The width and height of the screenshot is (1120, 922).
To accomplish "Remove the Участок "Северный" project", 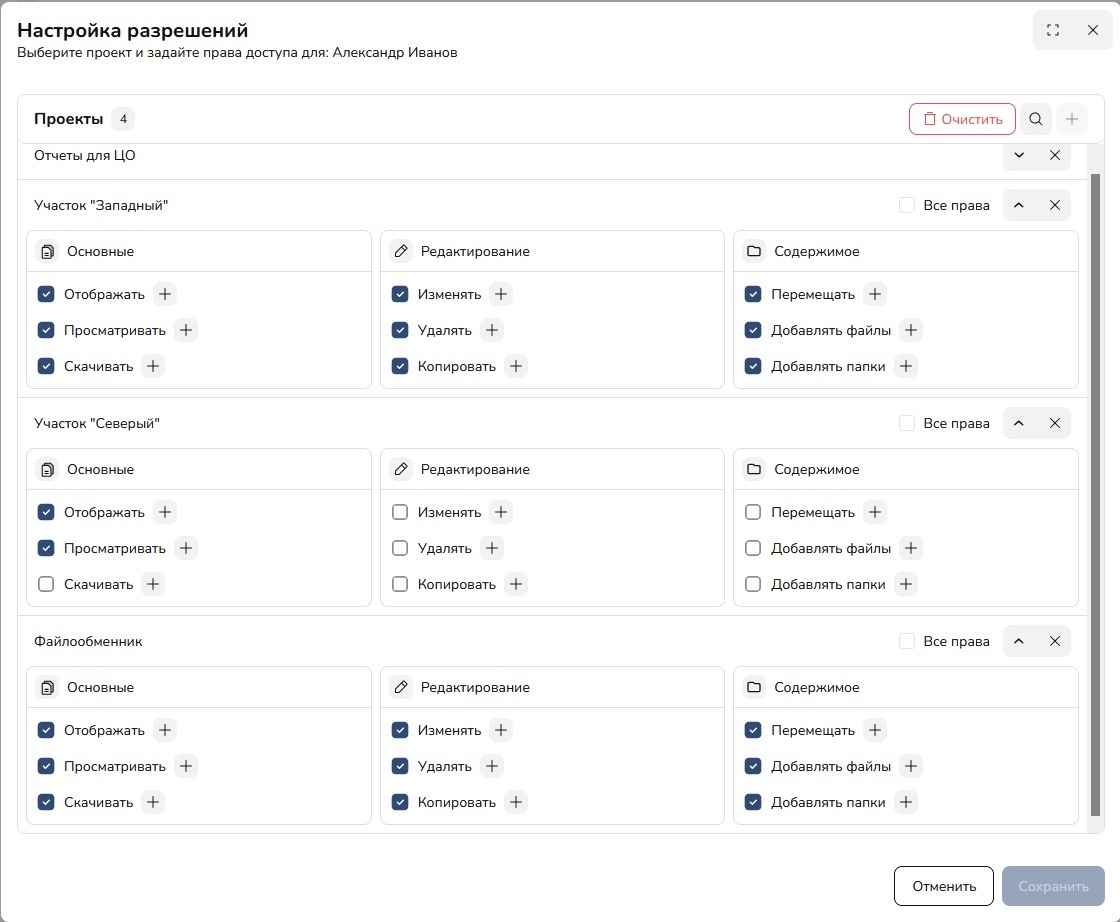I will click(x=1055, y=423).
